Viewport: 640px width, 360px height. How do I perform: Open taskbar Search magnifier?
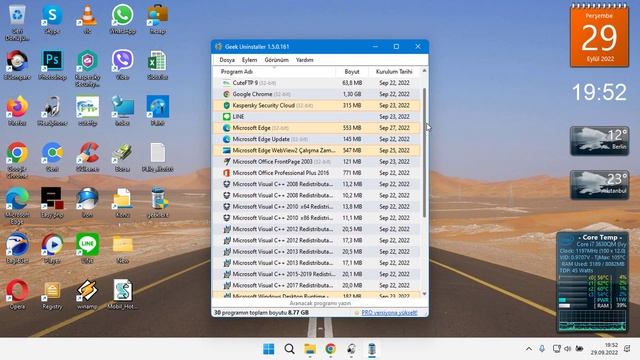289,349
